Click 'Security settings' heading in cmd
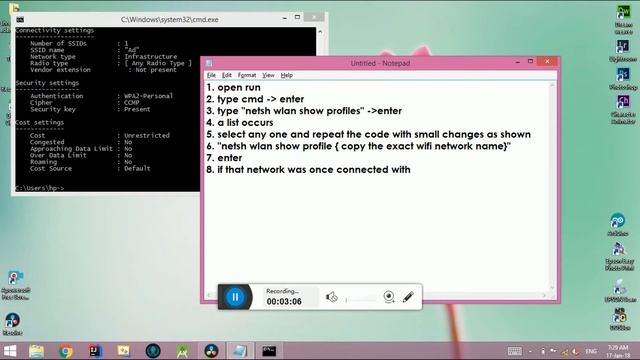Screen dimensions: 640x360 (47, 83)
